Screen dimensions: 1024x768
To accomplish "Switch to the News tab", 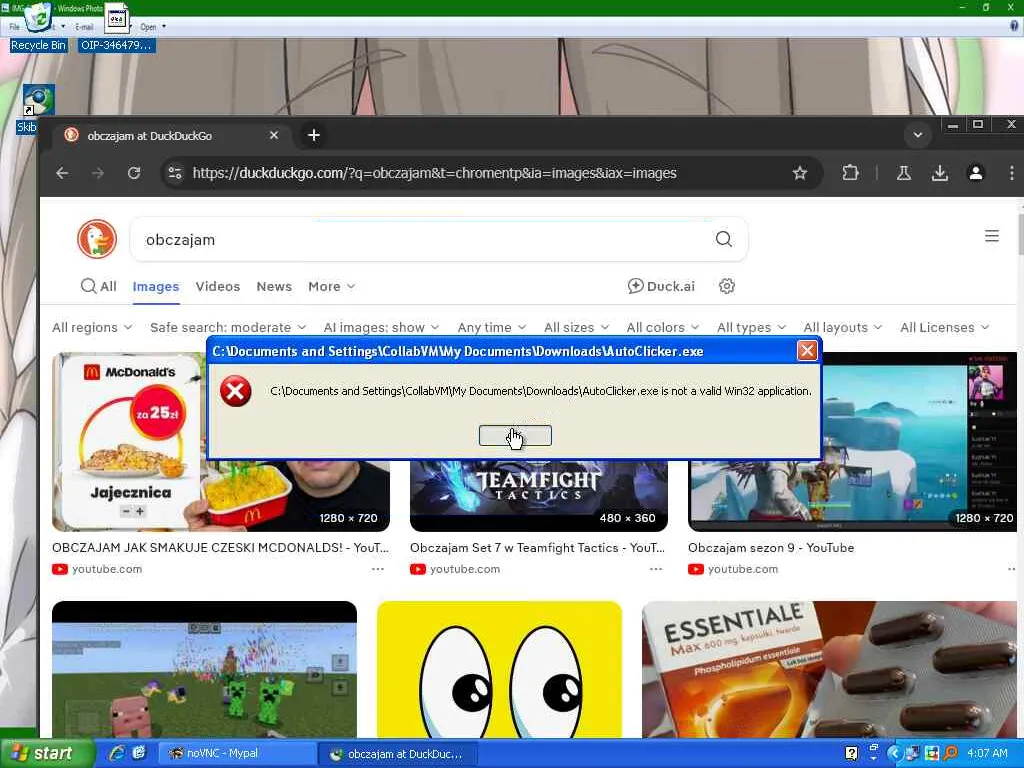I will pyautogui.click(x=274, y=286).
